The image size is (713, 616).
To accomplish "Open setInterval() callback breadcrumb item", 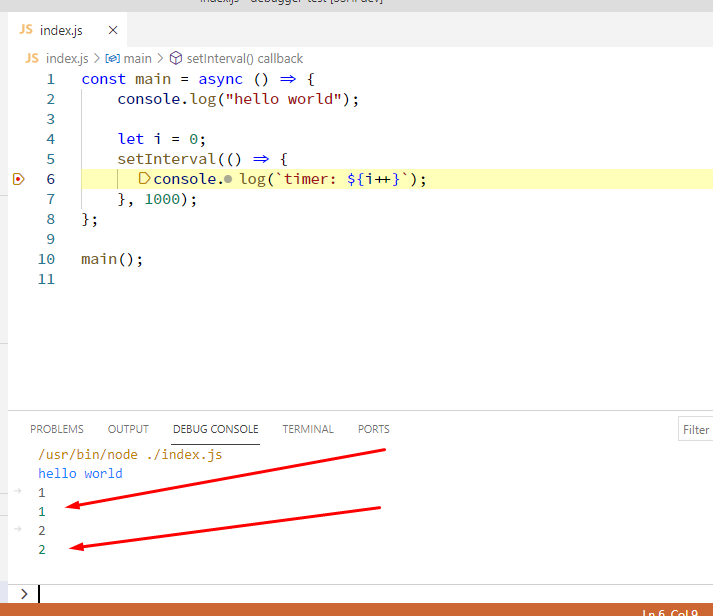I will coord(245,59).
